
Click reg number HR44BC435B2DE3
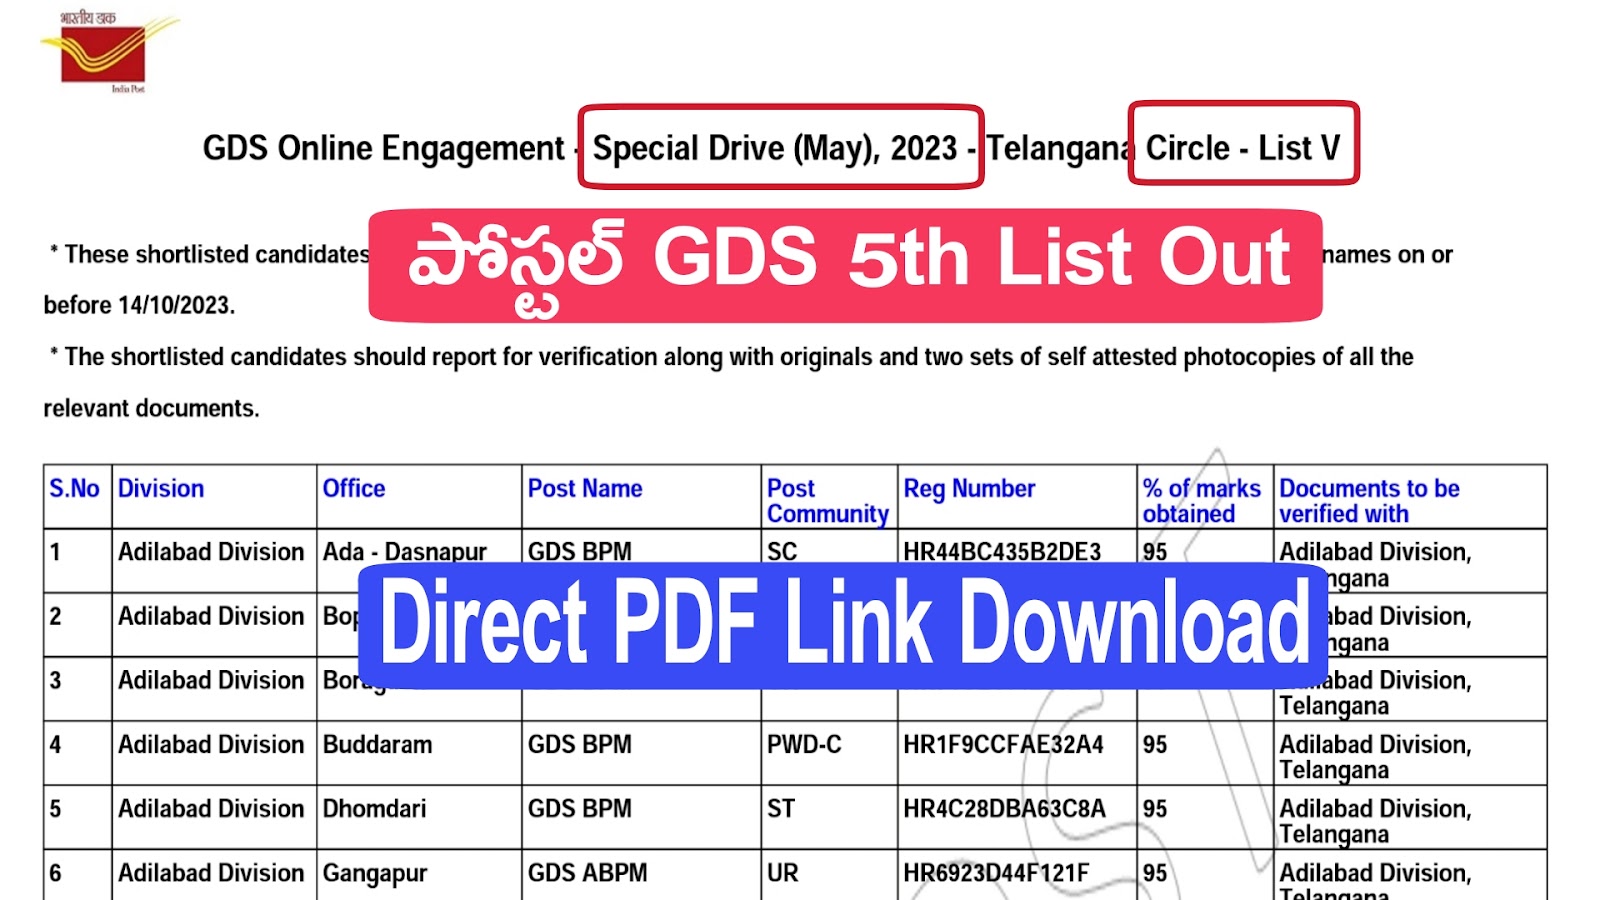[1002, 551]
